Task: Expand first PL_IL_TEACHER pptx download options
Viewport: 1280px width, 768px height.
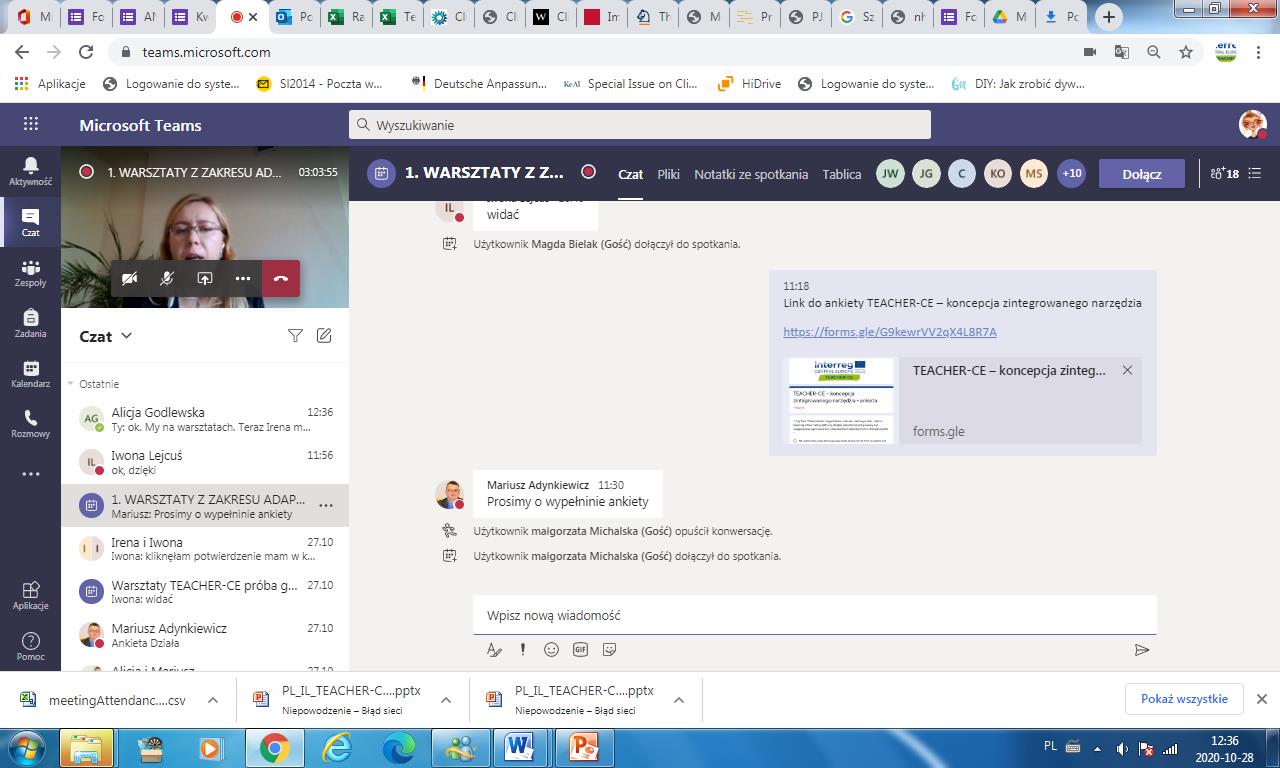Action: (446, 700)
